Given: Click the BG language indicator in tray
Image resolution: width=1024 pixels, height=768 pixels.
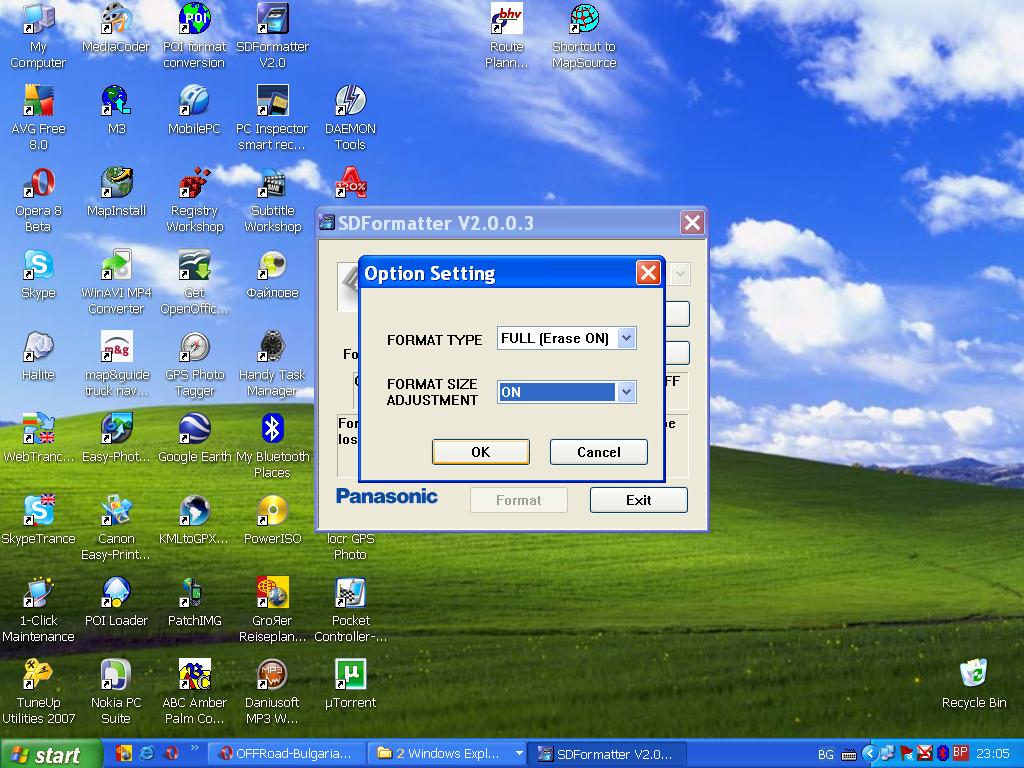Looking at the screenshot, I should 826,754.
